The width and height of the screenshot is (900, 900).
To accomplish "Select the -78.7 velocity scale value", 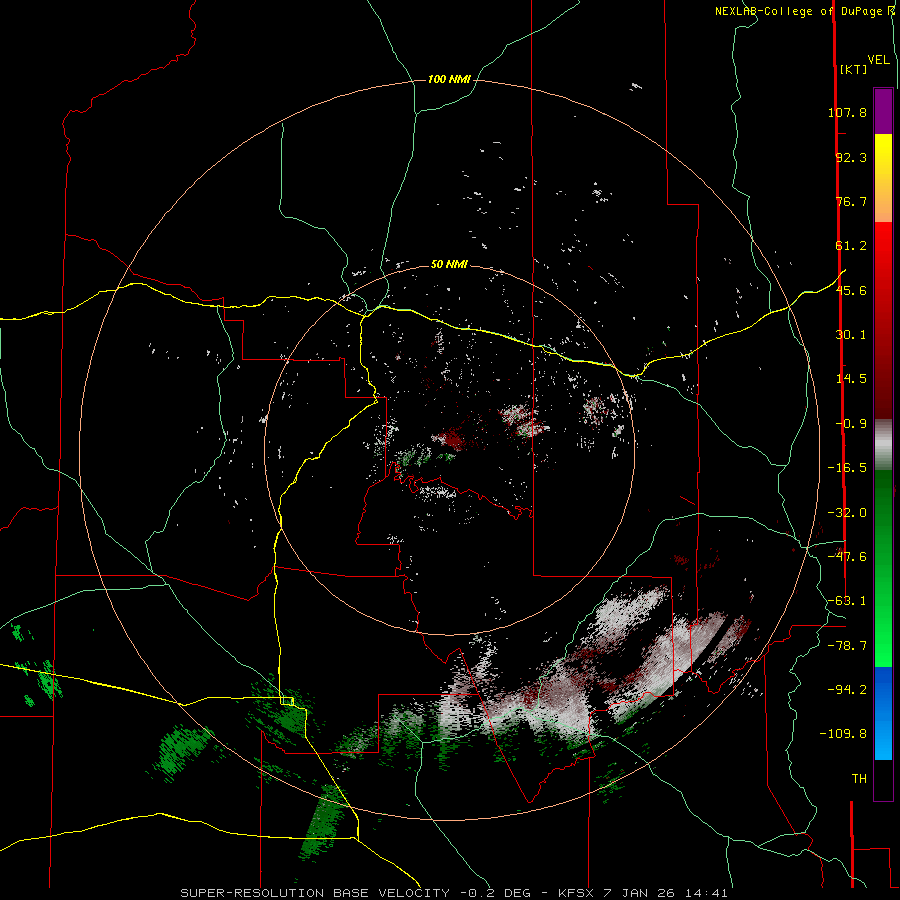I will click(x=847, y=646).
